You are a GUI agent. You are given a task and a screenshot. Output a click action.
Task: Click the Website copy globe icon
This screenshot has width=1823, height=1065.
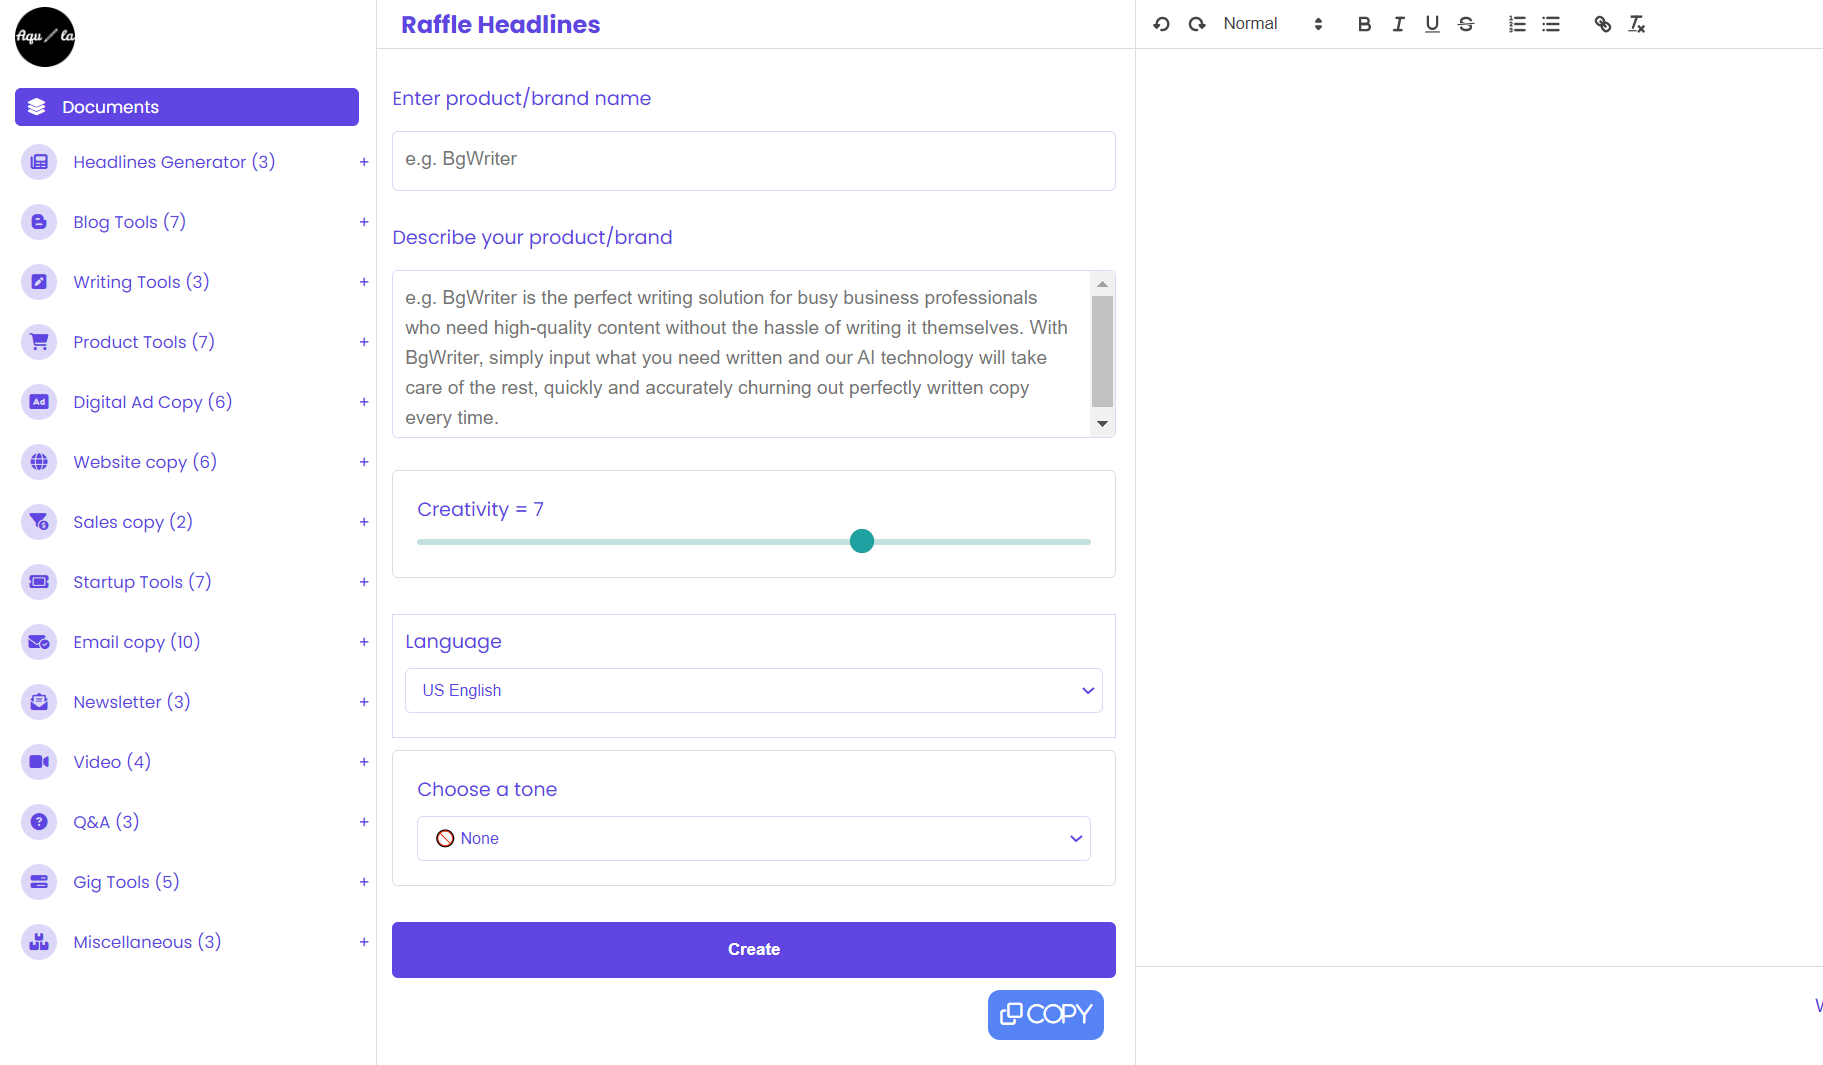tap(39, 462)
